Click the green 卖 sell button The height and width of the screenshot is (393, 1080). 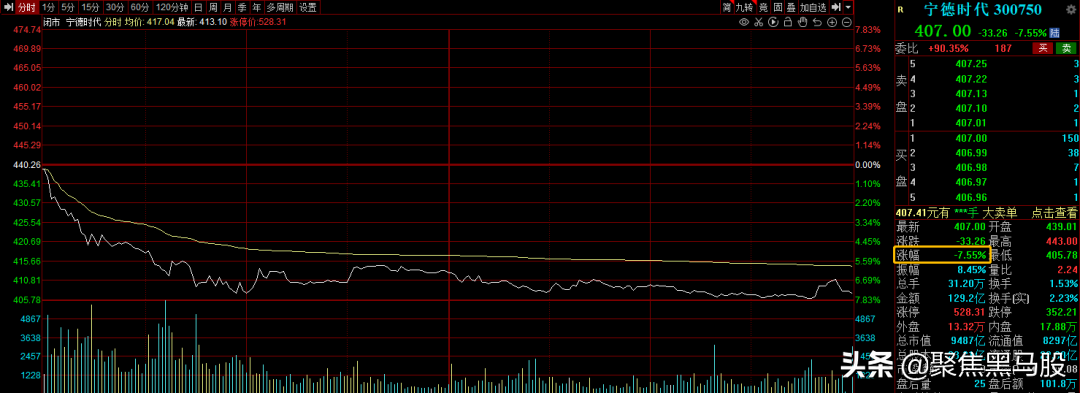pos(1066,48)
